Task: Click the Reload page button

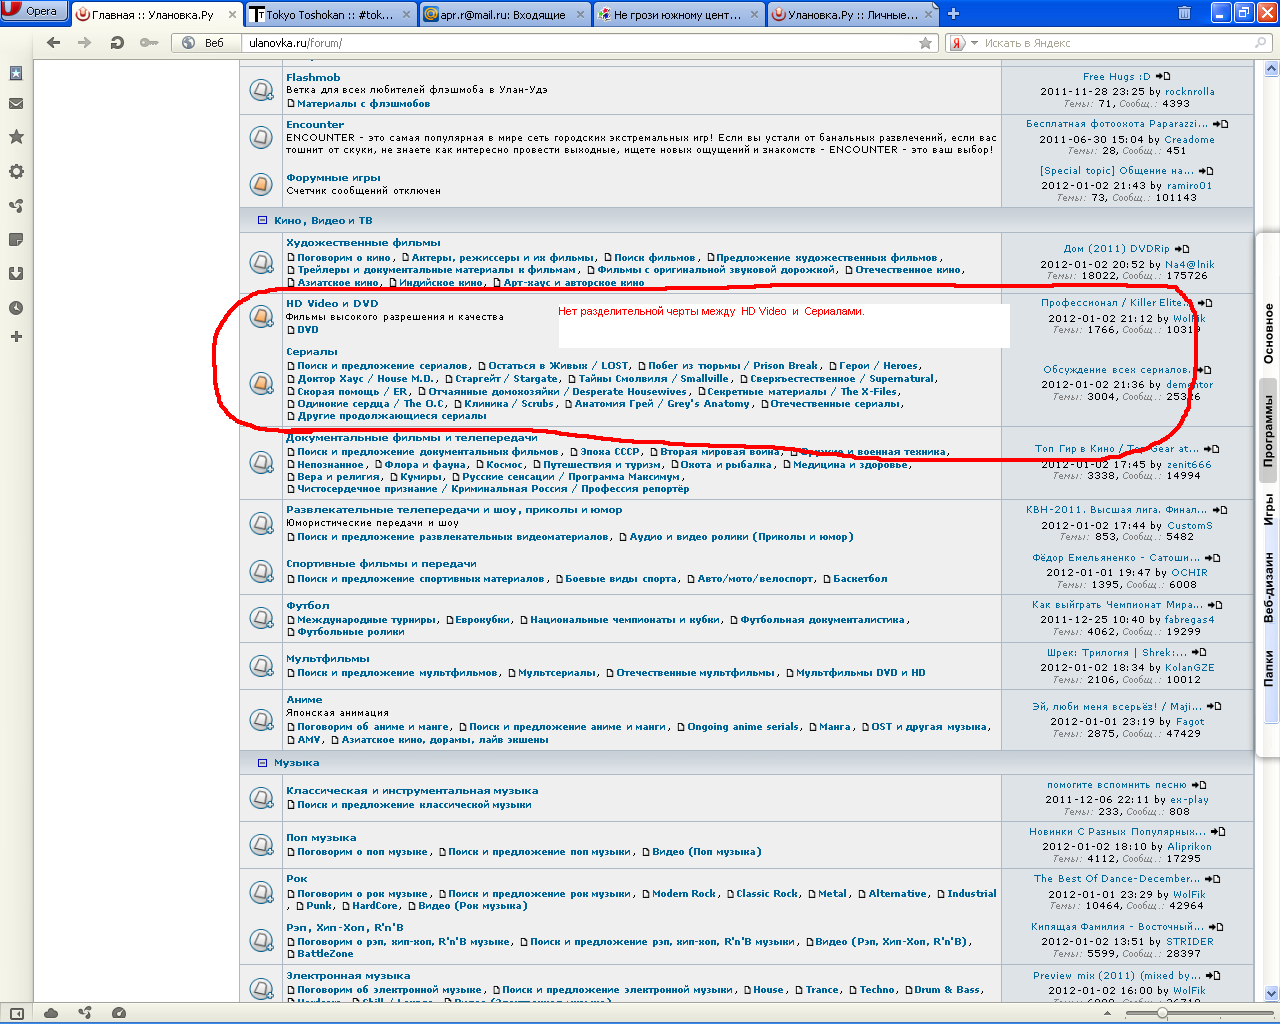Action: [117, 43]
